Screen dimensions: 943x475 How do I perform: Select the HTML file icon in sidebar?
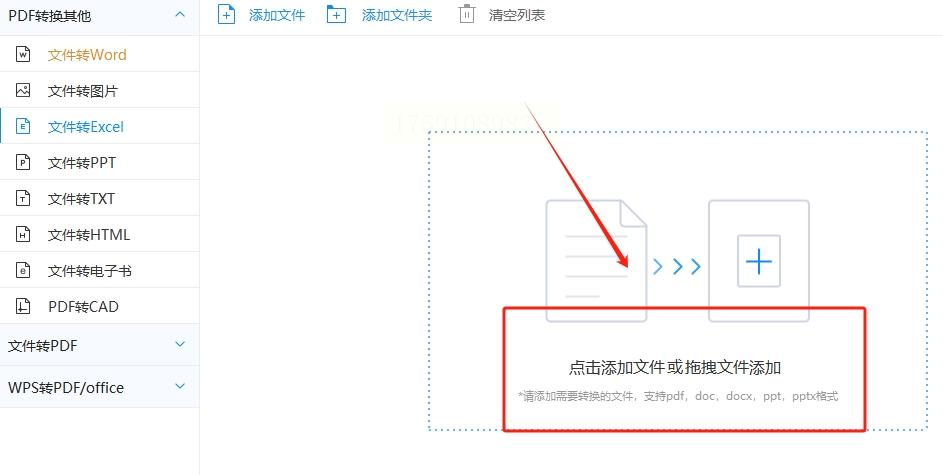pos(23,234)
